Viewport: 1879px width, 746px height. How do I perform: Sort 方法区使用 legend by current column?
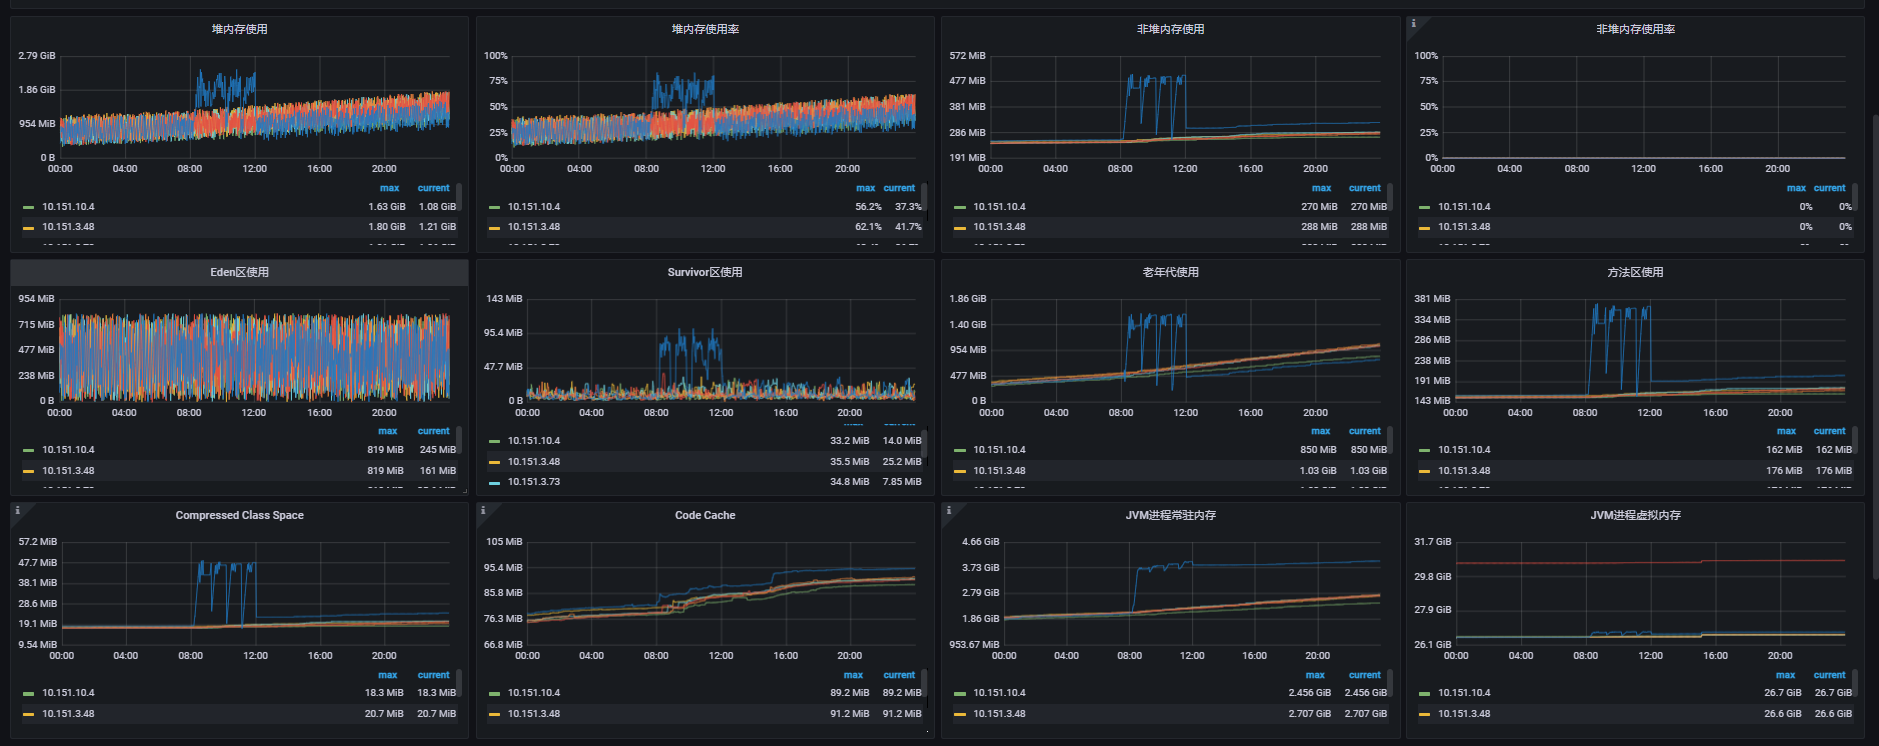tap(1829, 431)
